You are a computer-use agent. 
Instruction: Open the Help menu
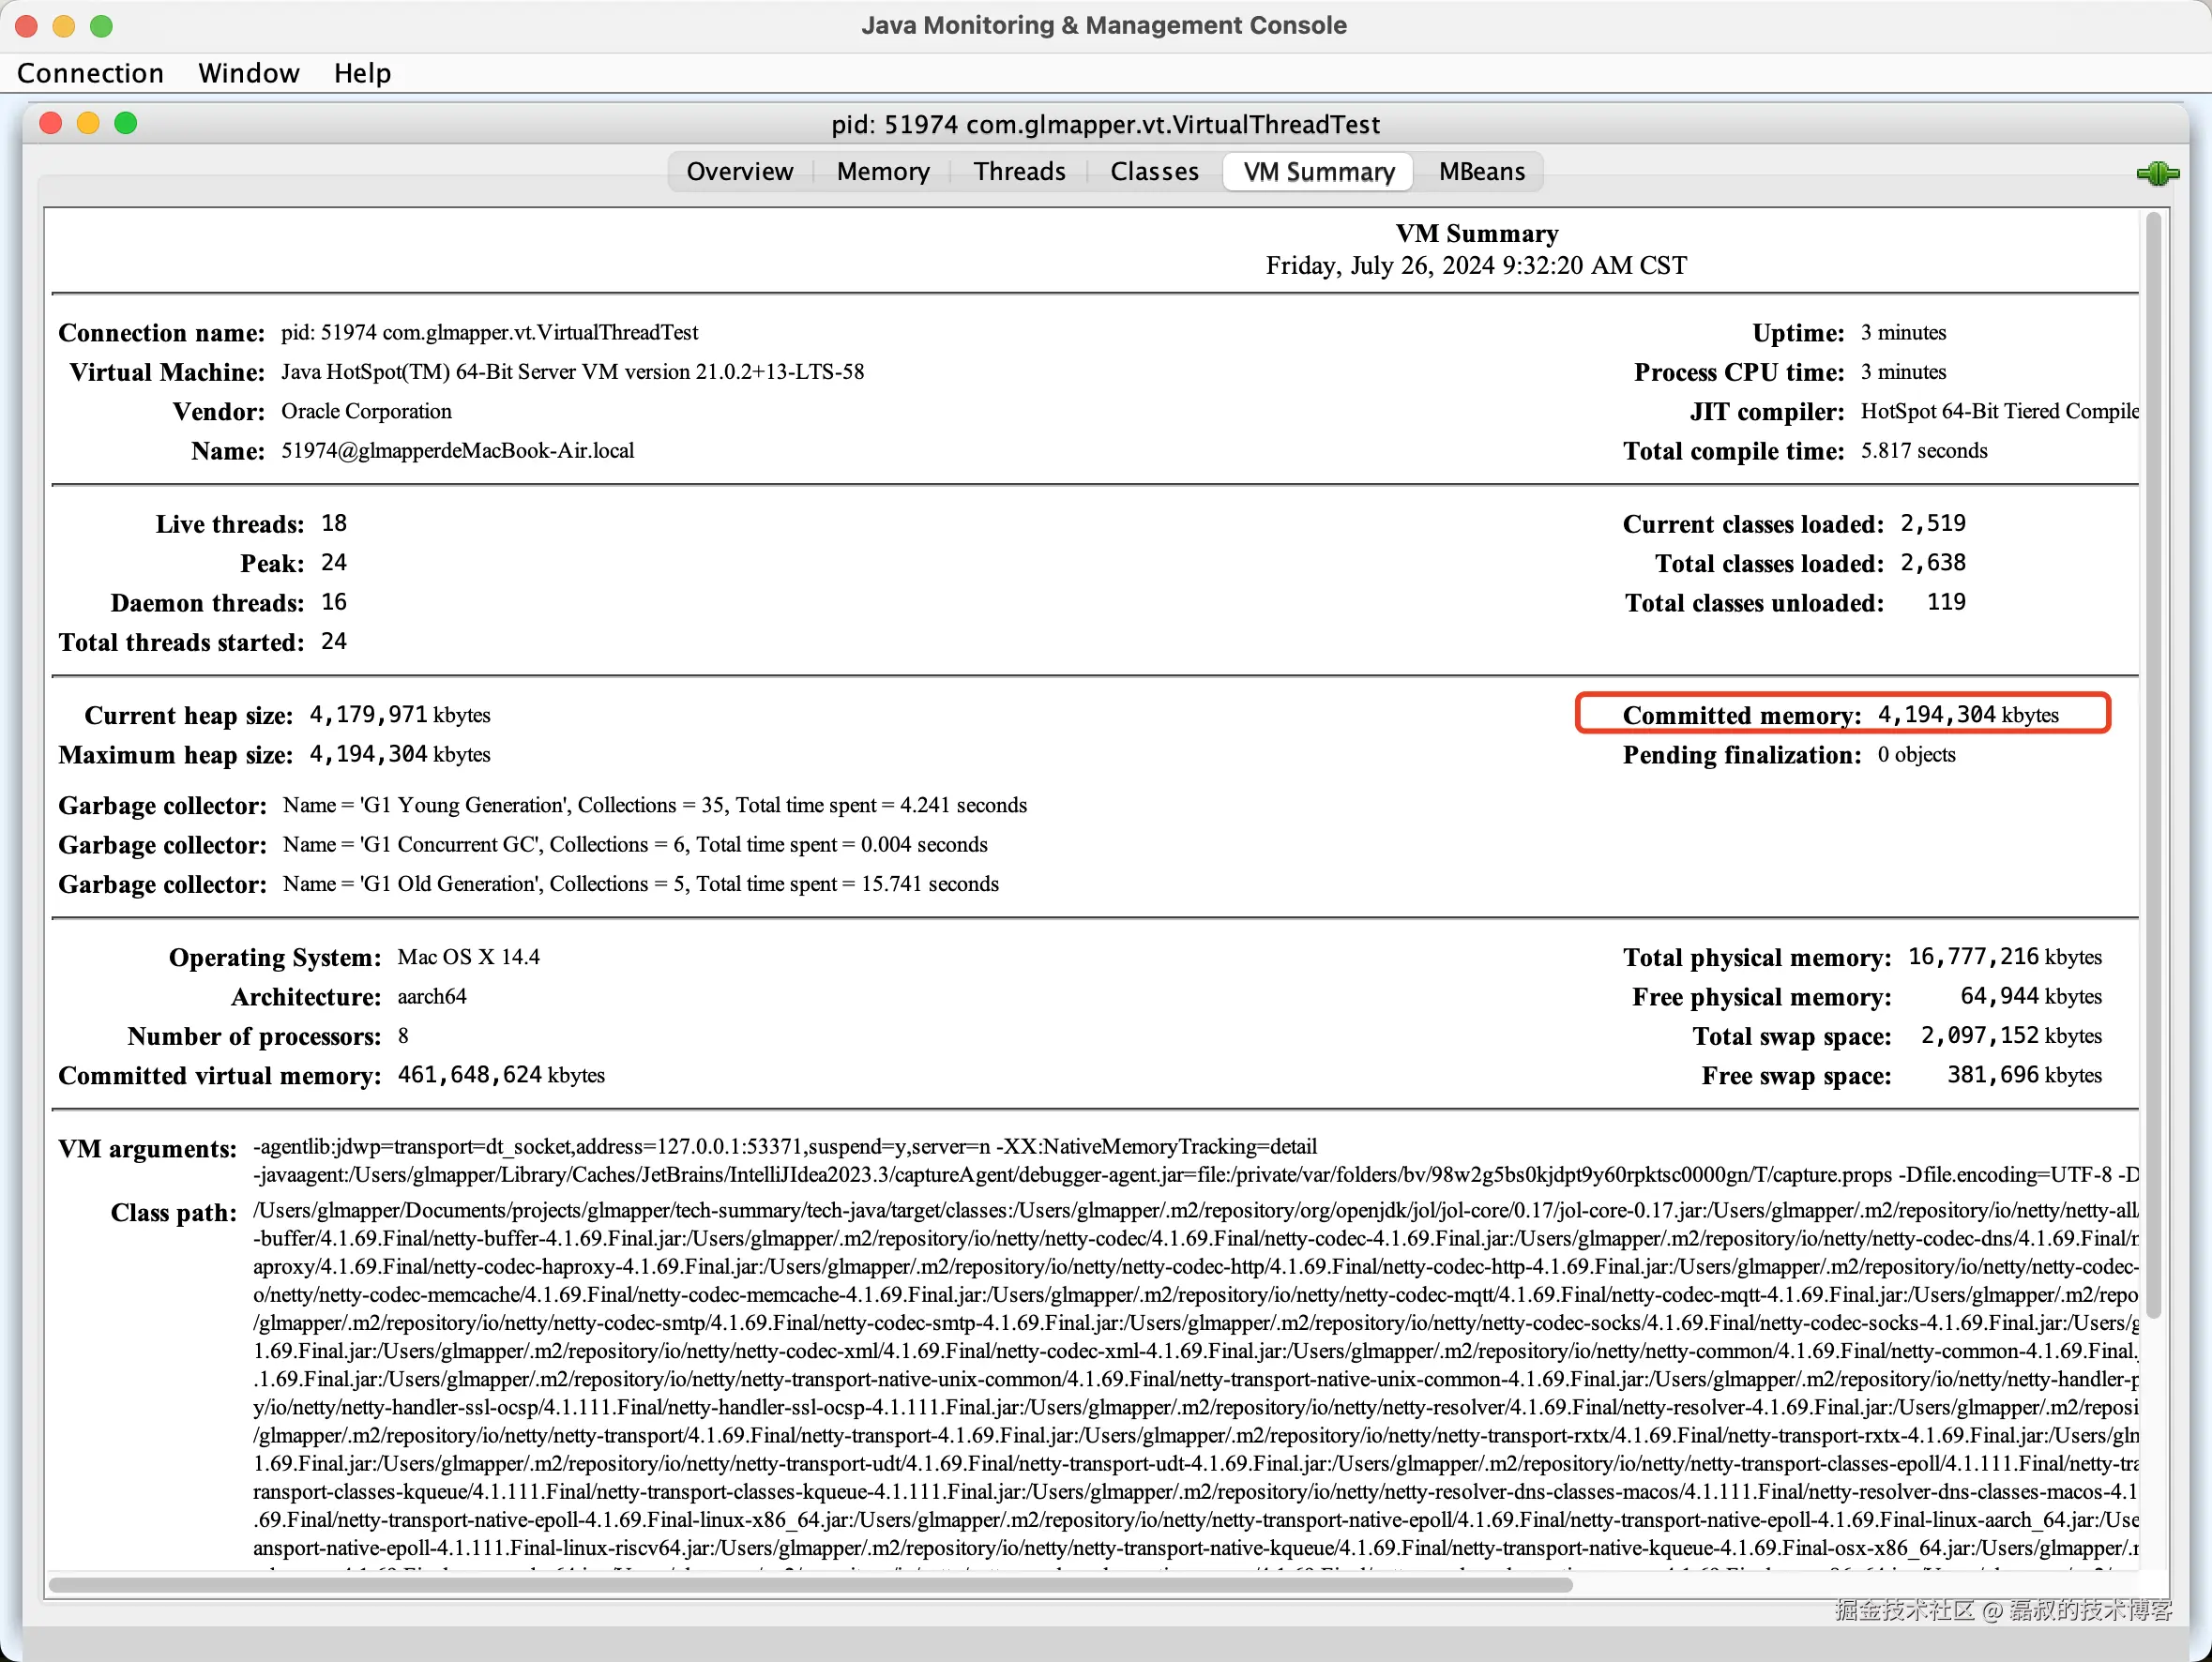(362, 73)
